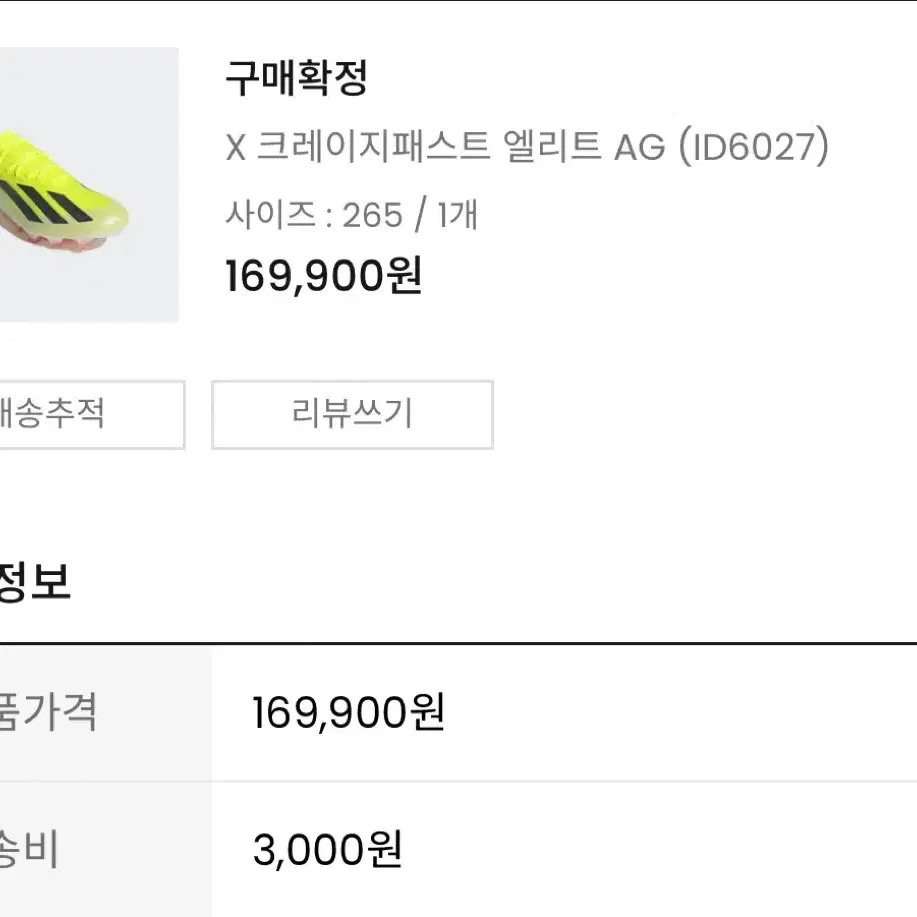This screenshot has height=917, width=917.
Task: Click the 리뷰쓰기 write review button
Action: tap(353, 415)
